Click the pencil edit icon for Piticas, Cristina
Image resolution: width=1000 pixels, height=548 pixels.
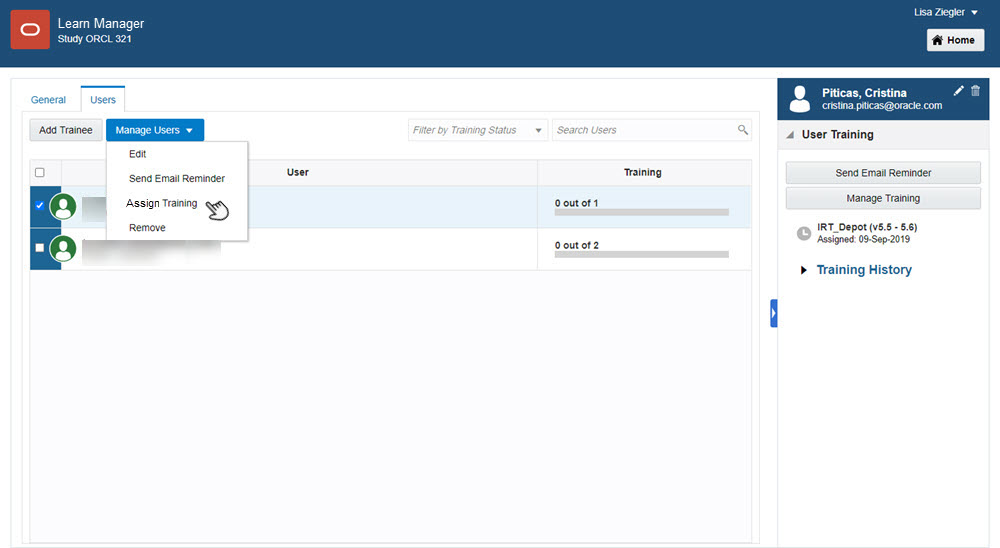tap(958, 91)
